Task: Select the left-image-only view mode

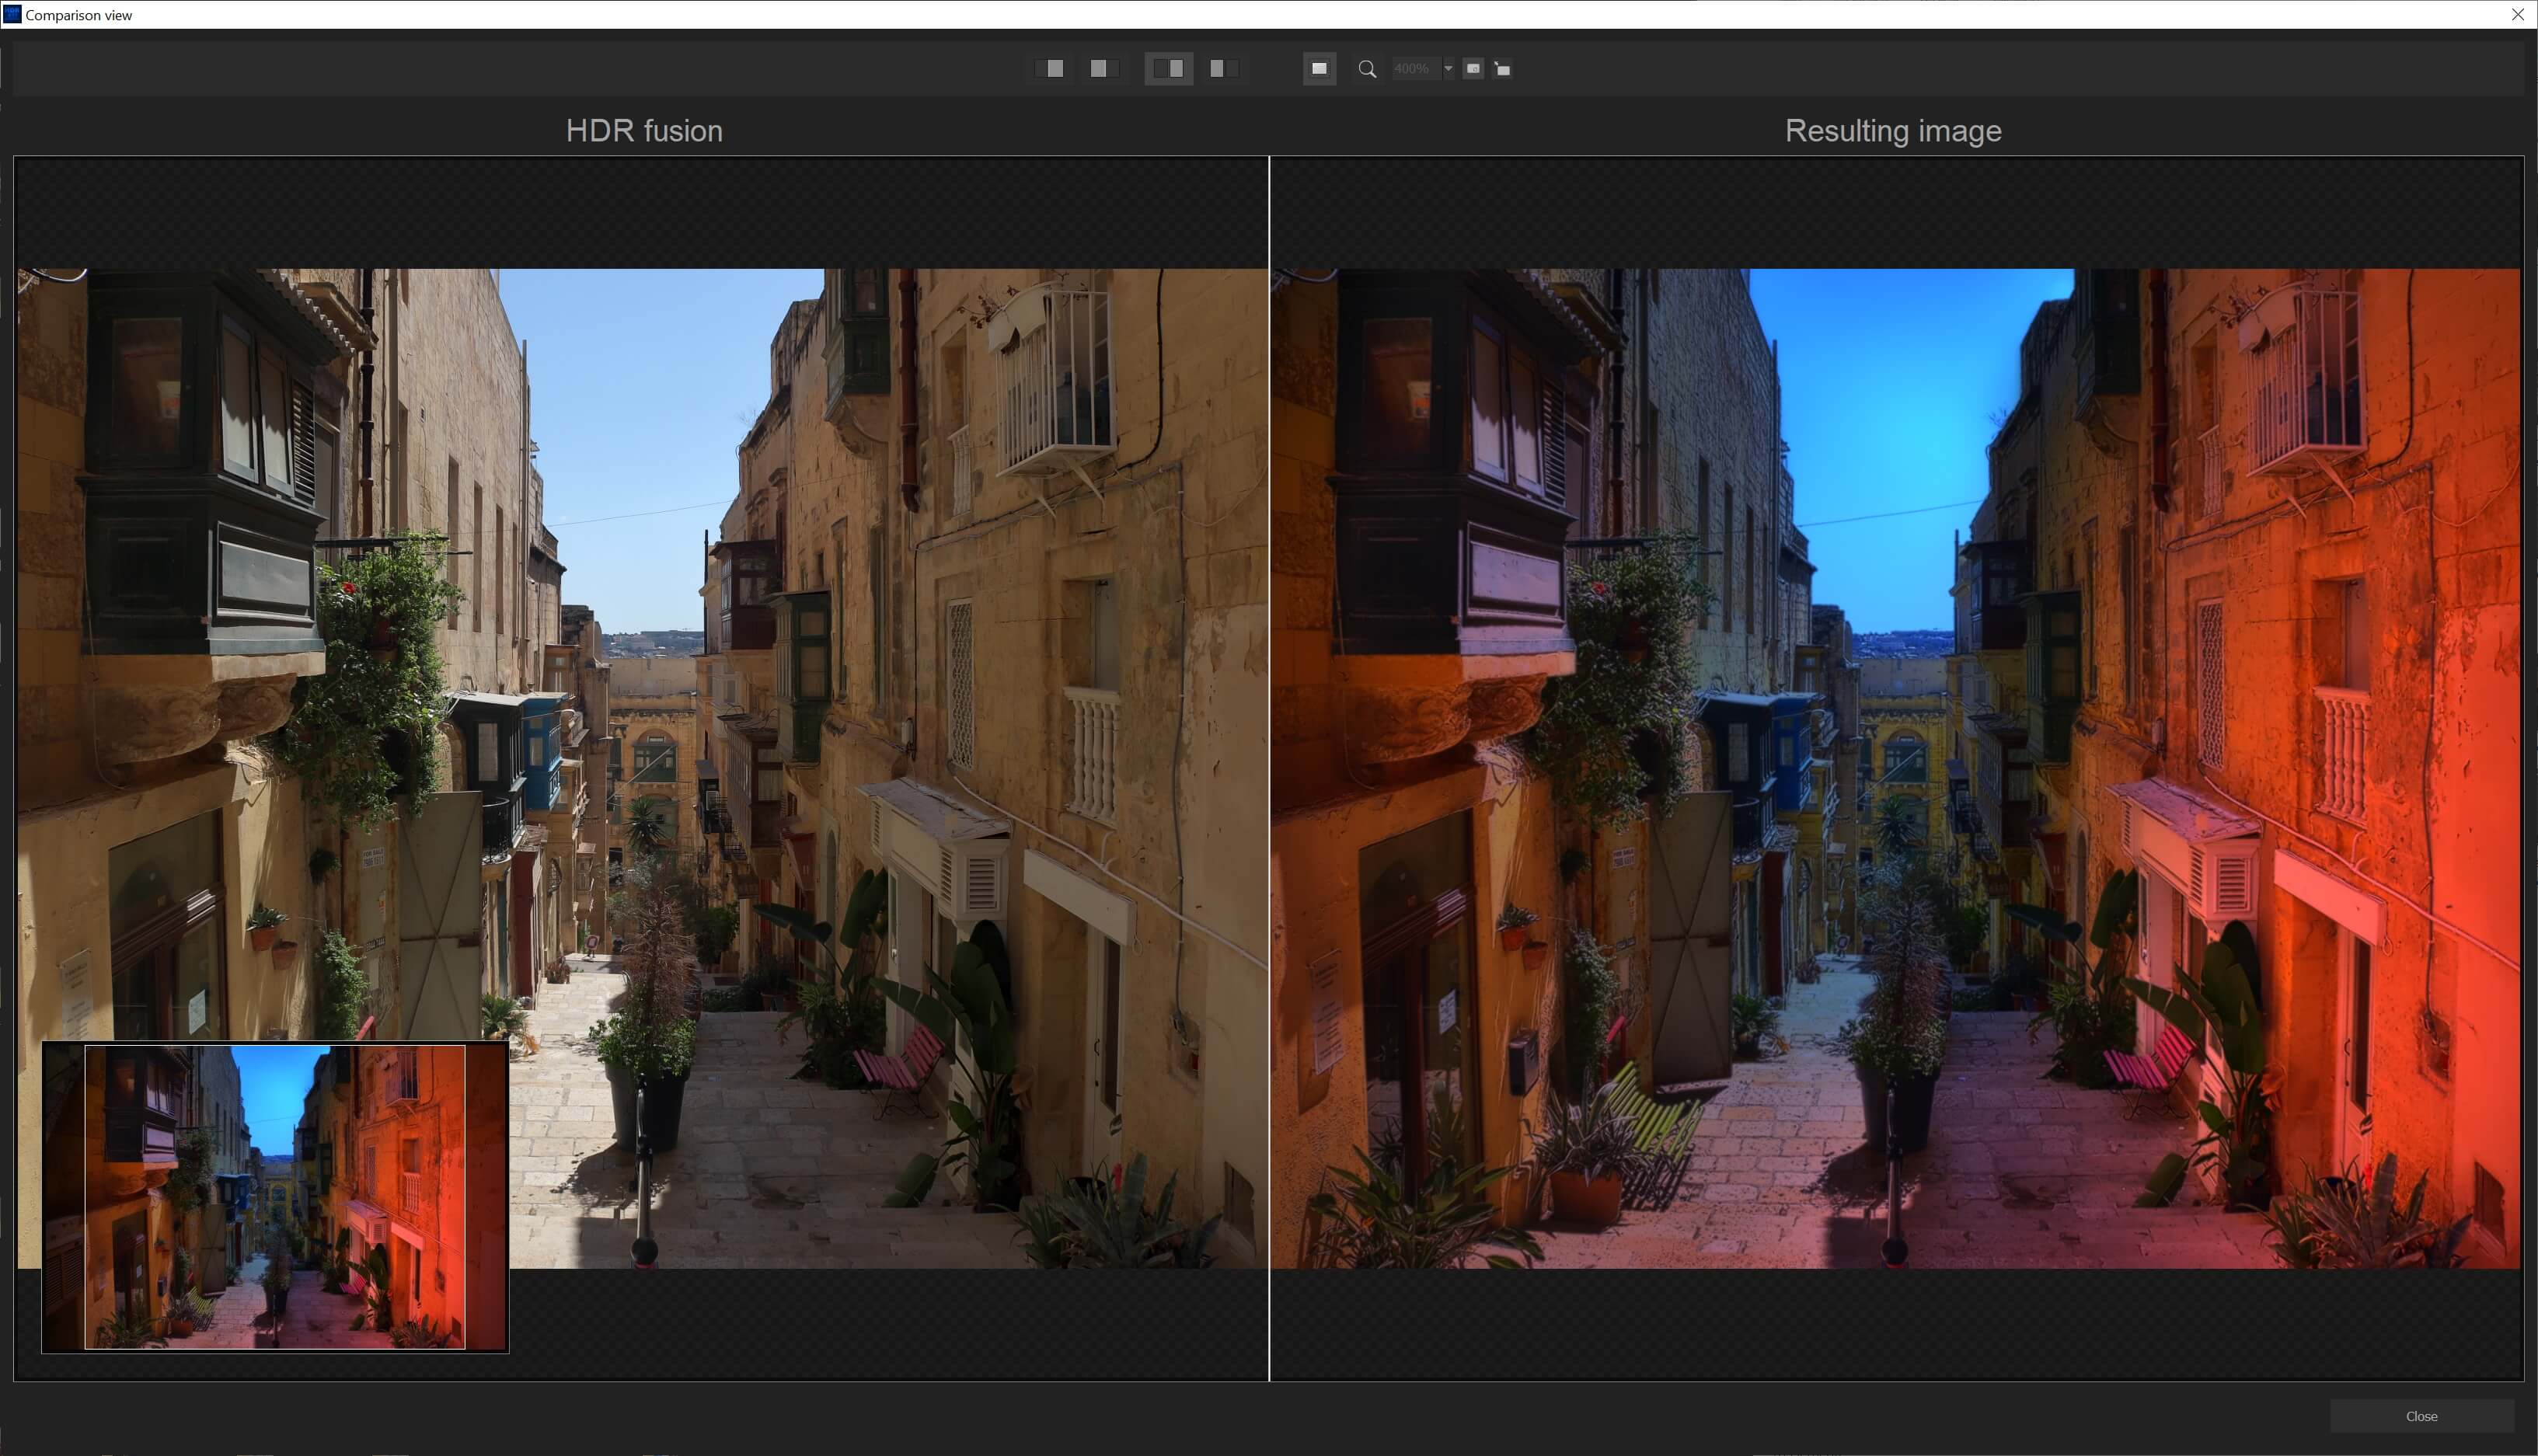Action: pos(1103,68)
